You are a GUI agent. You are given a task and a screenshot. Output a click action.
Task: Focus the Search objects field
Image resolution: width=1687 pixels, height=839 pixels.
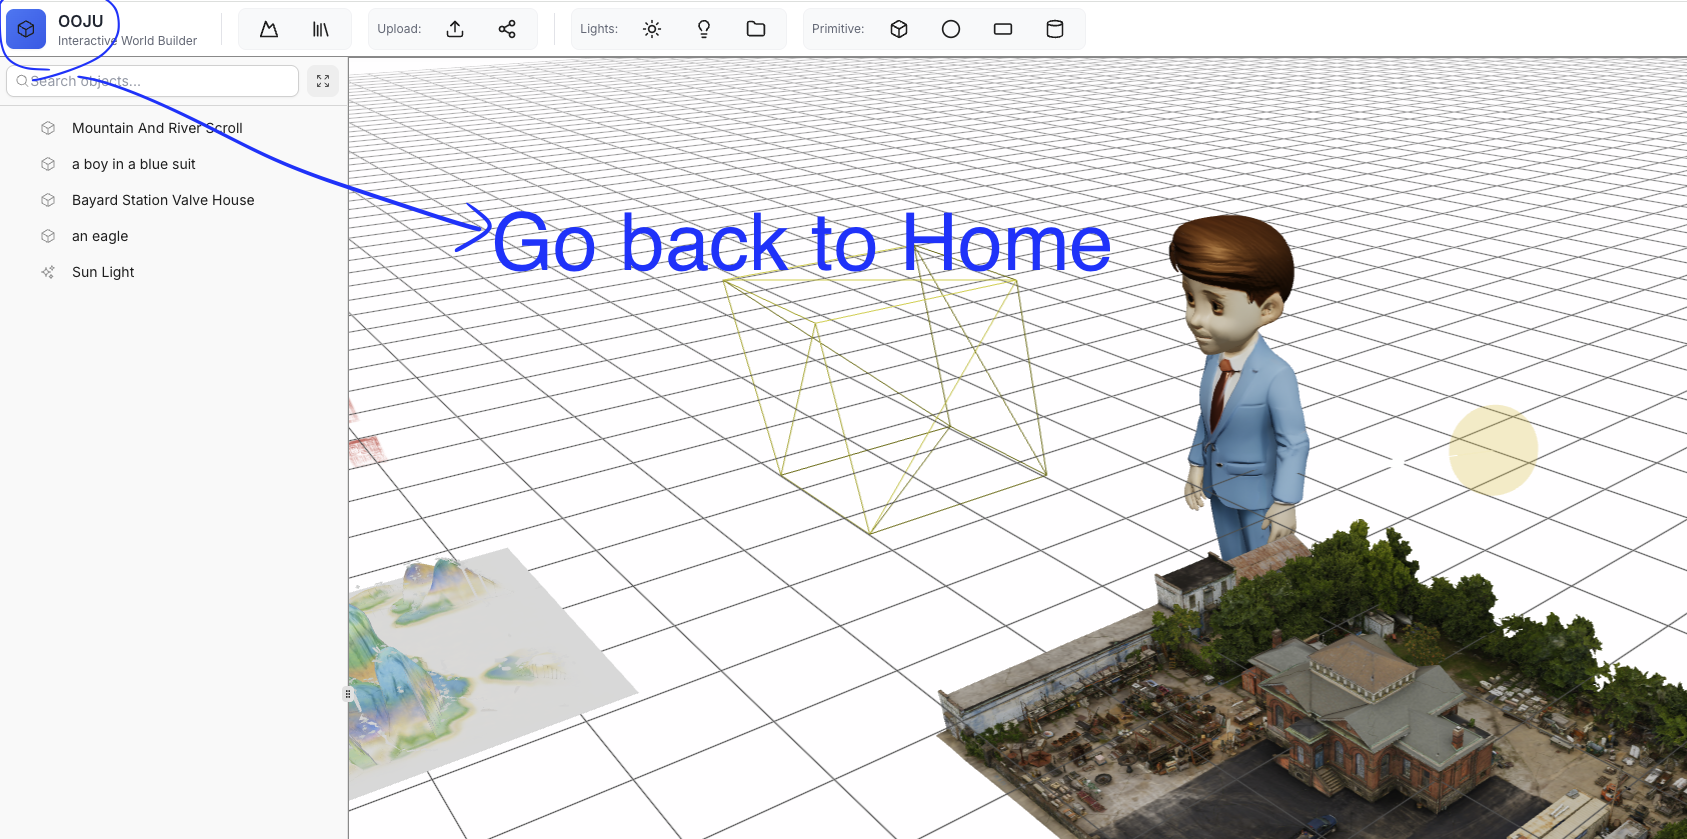tap(153, 81)
